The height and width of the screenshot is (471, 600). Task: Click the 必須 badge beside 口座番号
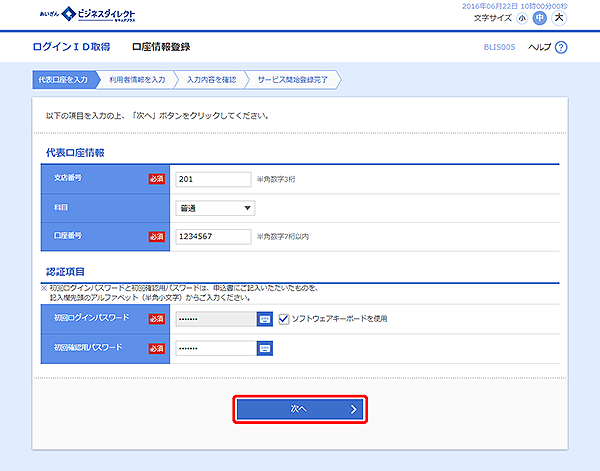pyautogui.click(x=157, y=236)
